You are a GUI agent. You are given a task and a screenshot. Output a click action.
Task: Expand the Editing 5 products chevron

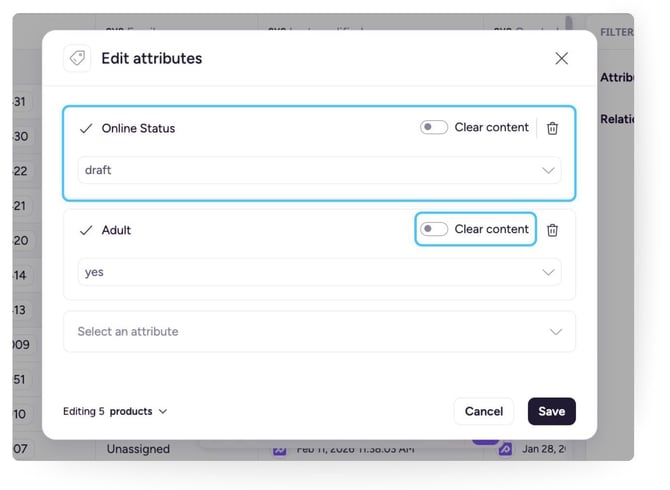[163, 411]
